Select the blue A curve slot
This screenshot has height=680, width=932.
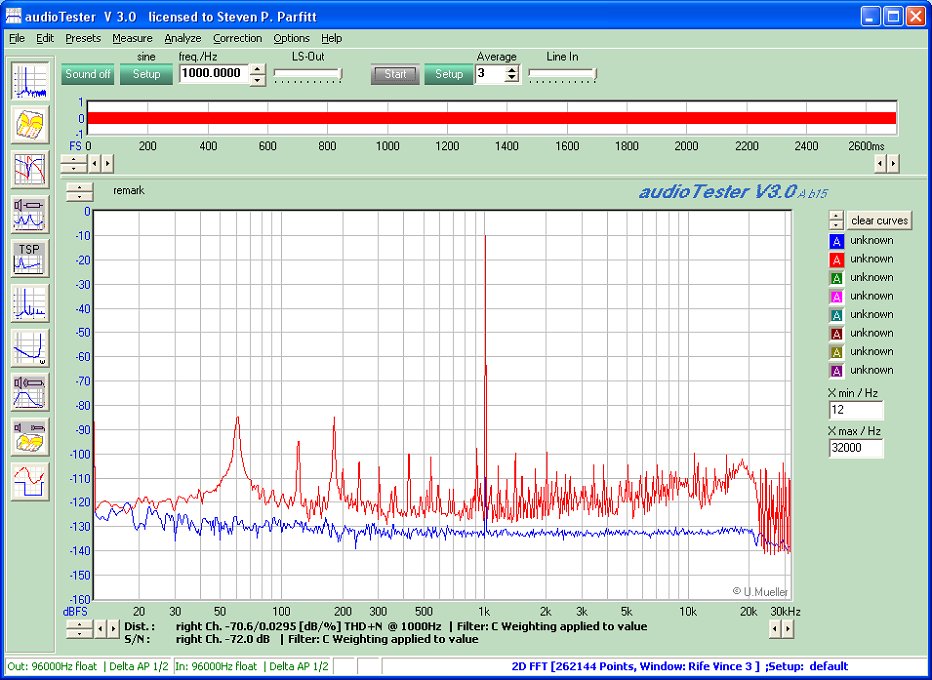coord(836,241)
